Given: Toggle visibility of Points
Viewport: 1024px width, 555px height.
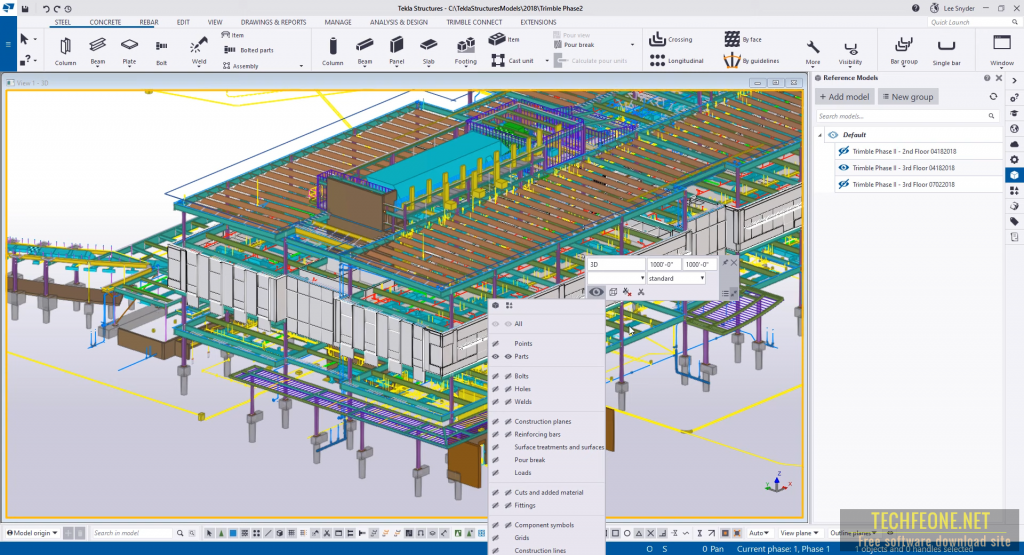Looking at the screenshot, I should pyautogui.click(x=496, y=343).
